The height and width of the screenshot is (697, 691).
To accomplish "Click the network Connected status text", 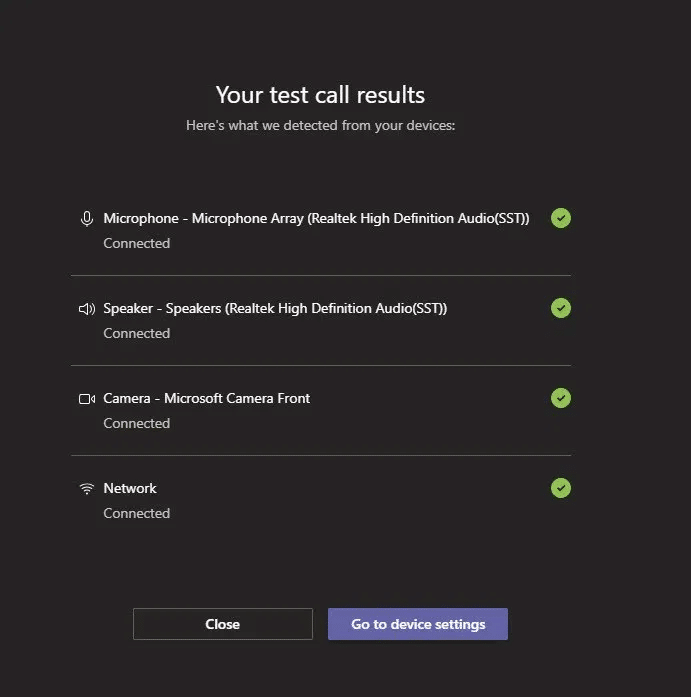I will (137, 513).
